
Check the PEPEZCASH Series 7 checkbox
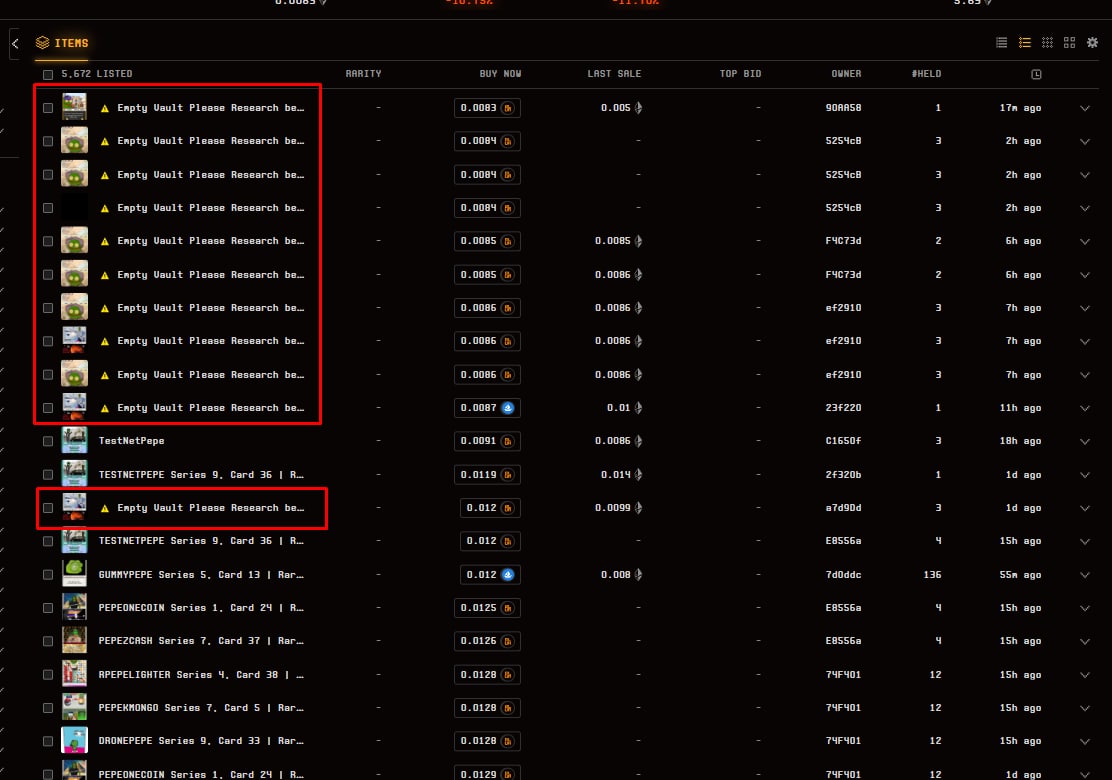click(48, 641)
